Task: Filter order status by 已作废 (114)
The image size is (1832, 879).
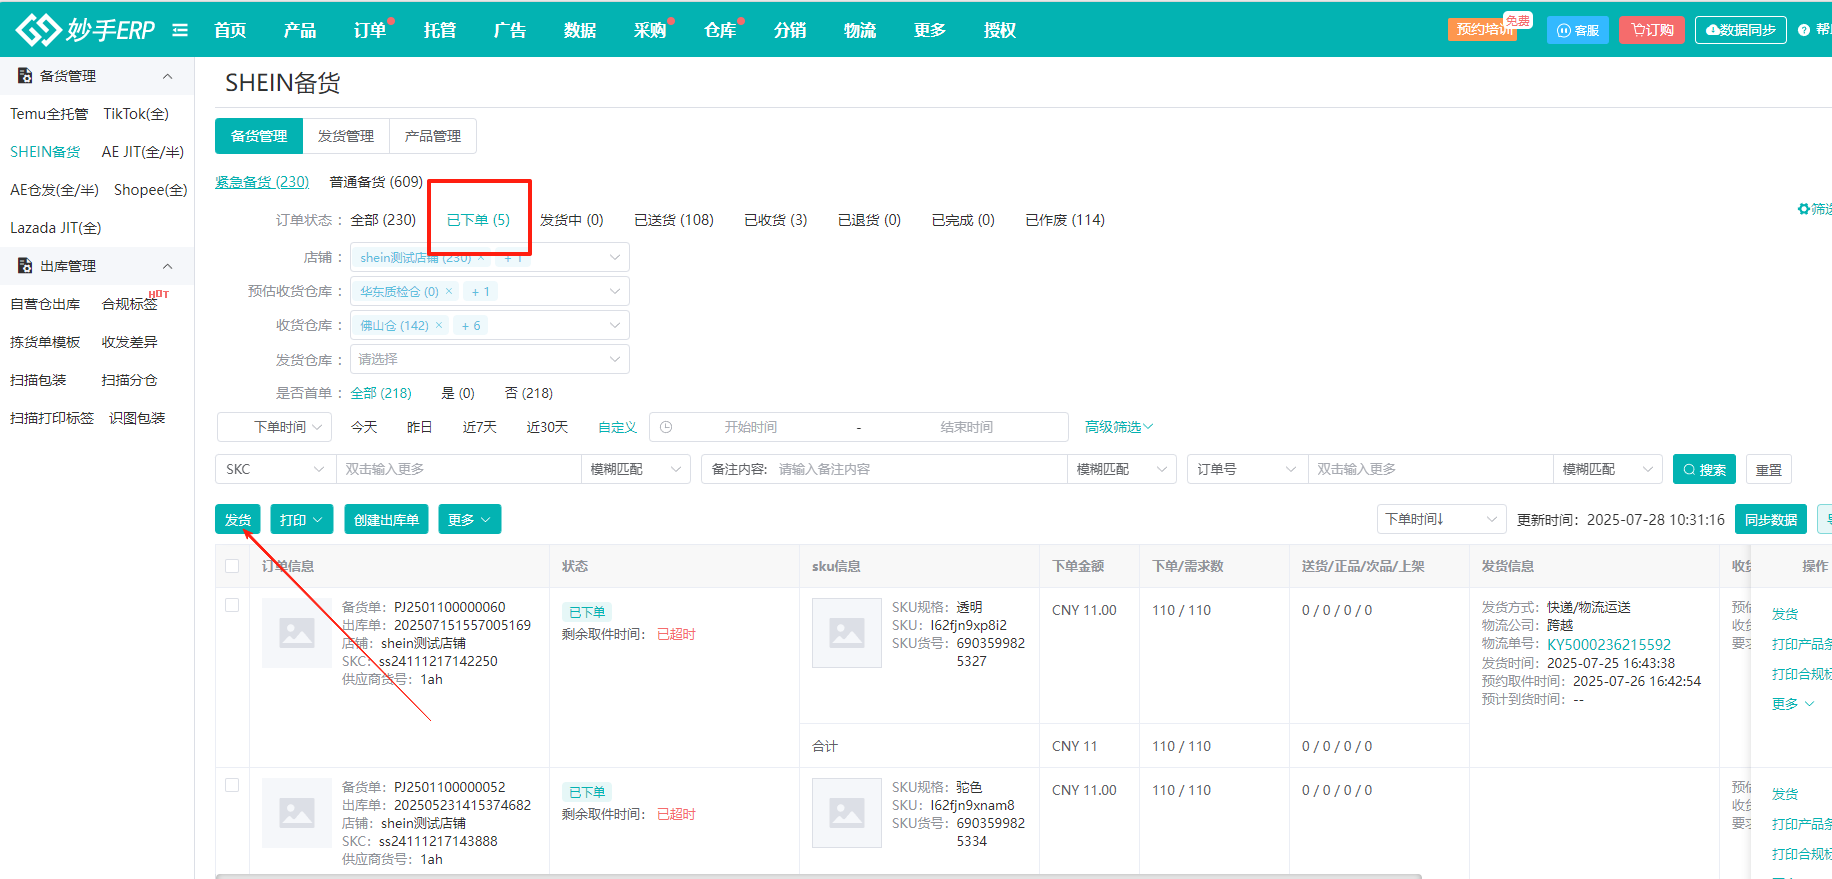Action: pyautogui.click(x=1065, y=220)
